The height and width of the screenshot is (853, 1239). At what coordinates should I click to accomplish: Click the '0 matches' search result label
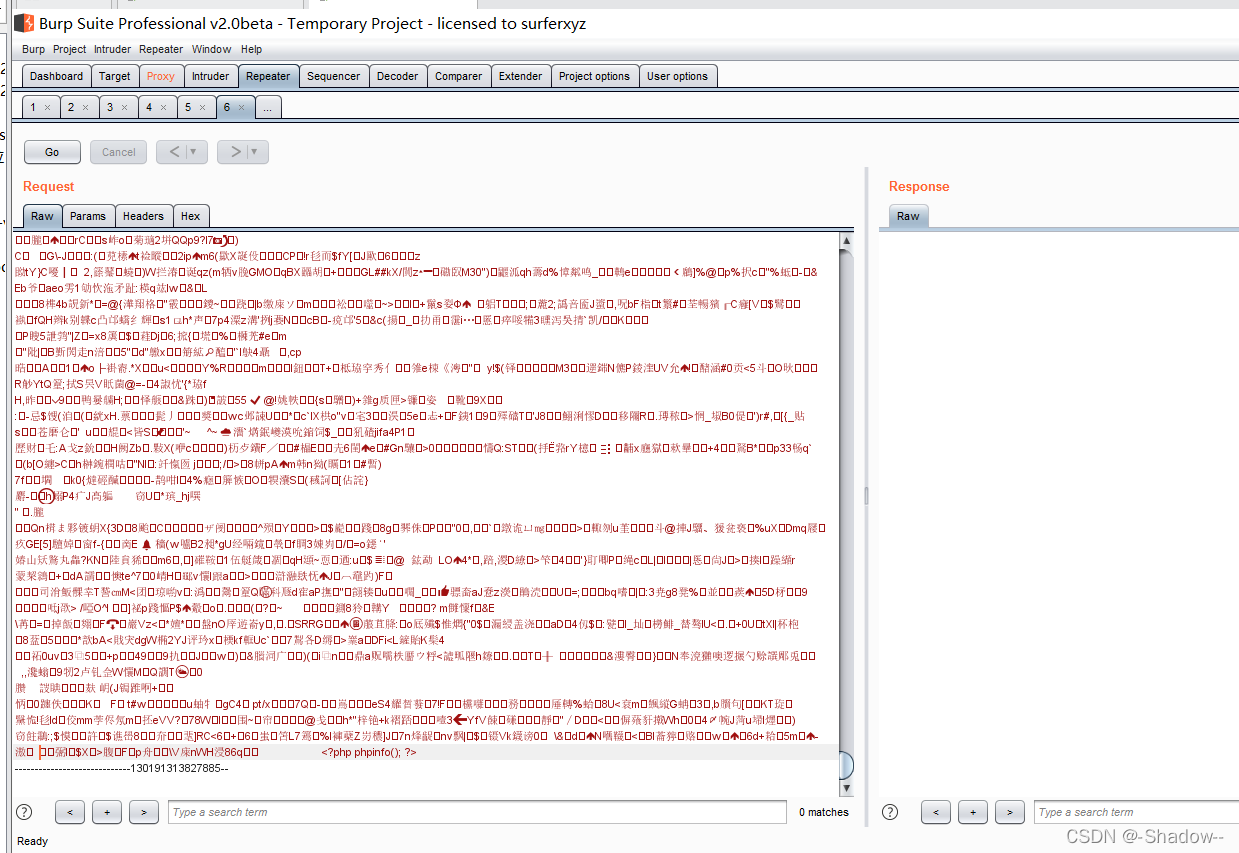coord(824,812)
